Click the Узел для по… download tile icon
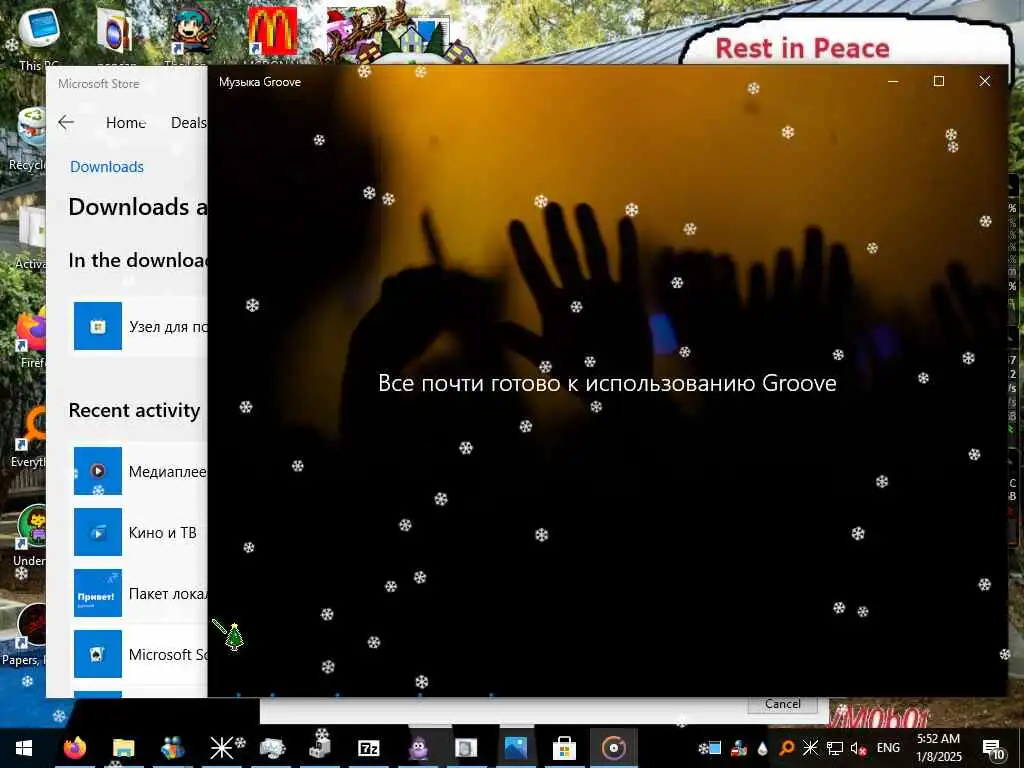This screenshot has height=768, width=1024. (x=98, y=326)
